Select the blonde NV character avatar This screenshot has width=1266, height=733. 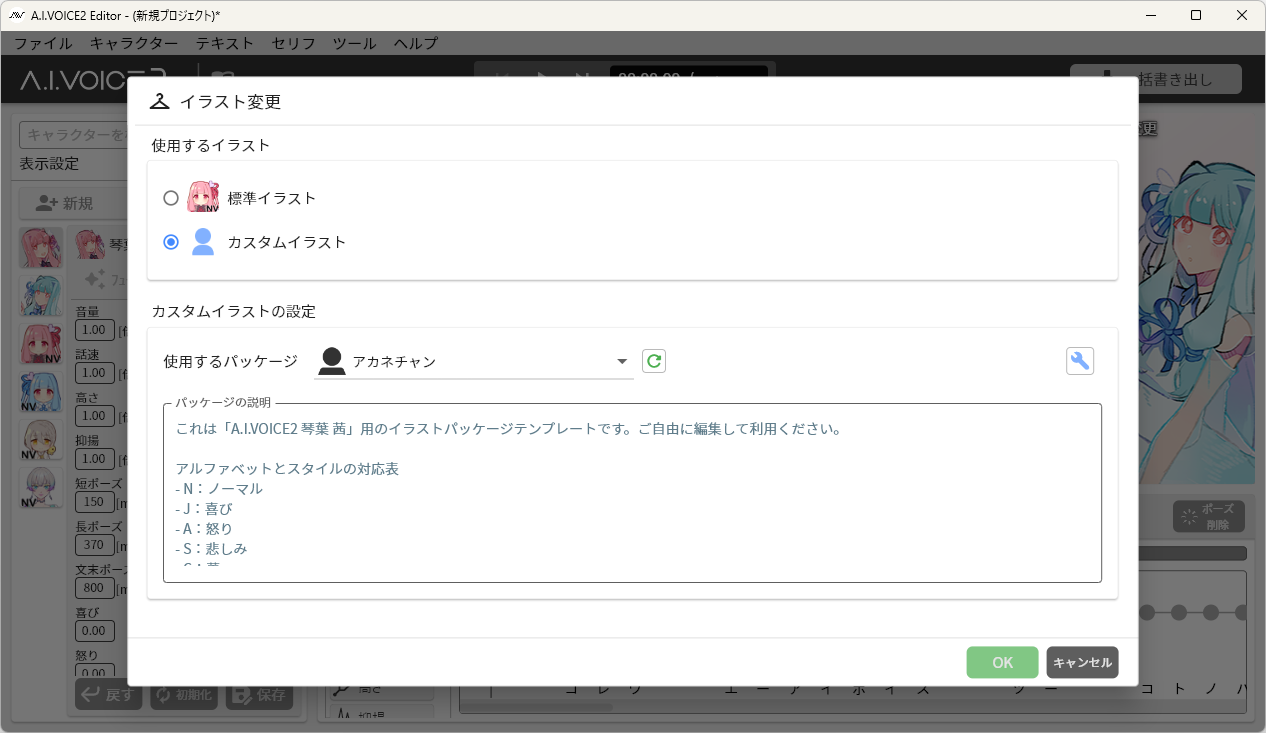point(41,440)
